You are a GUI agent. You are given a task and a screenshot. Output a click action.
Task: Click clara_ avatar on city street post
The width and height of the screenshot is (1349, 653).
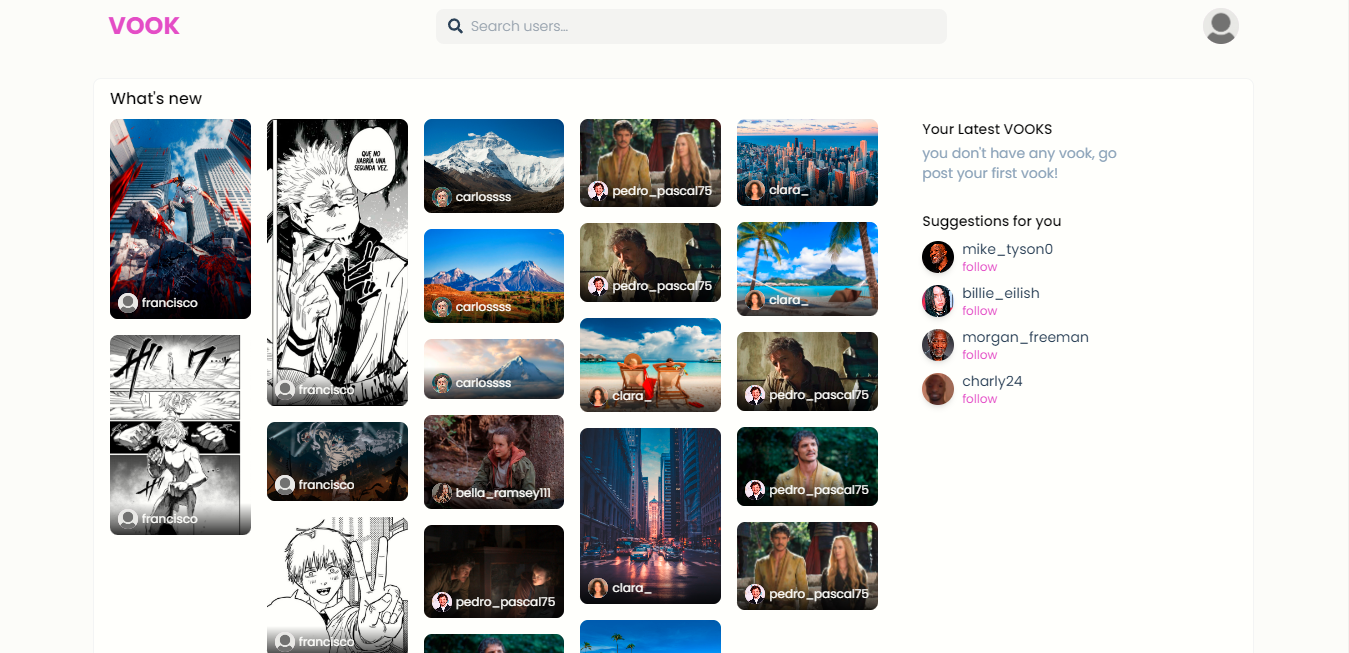598,588
